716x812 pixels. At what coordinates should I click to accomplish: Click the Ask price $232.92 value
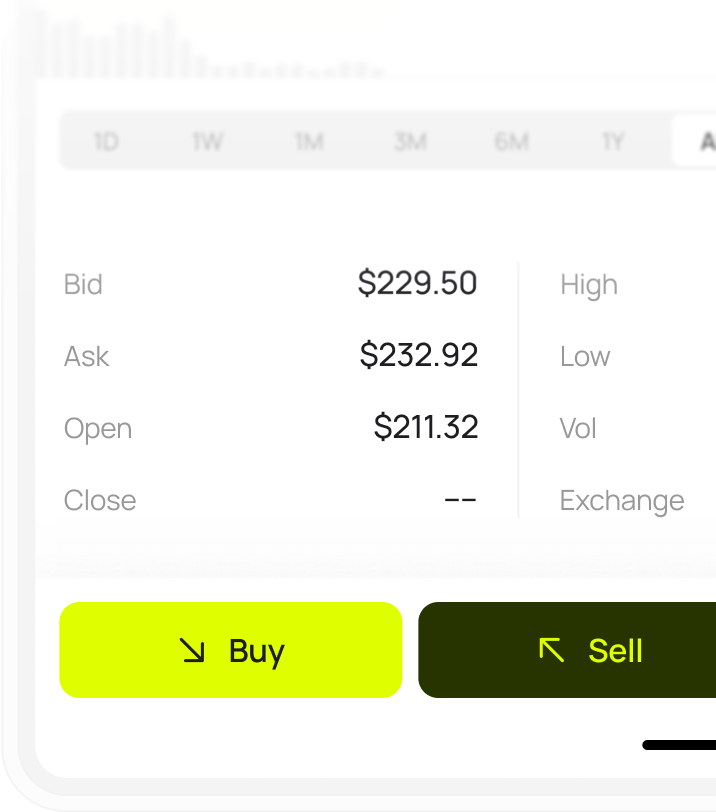tap(419, 355)
